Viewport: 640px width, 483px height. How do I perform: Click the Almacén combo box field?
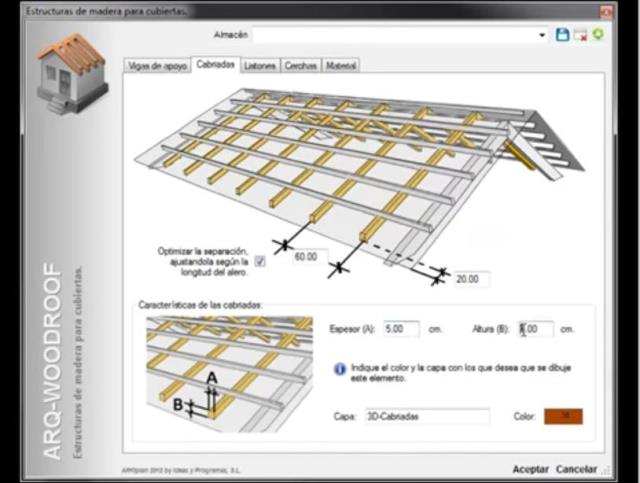coord(400,35)
